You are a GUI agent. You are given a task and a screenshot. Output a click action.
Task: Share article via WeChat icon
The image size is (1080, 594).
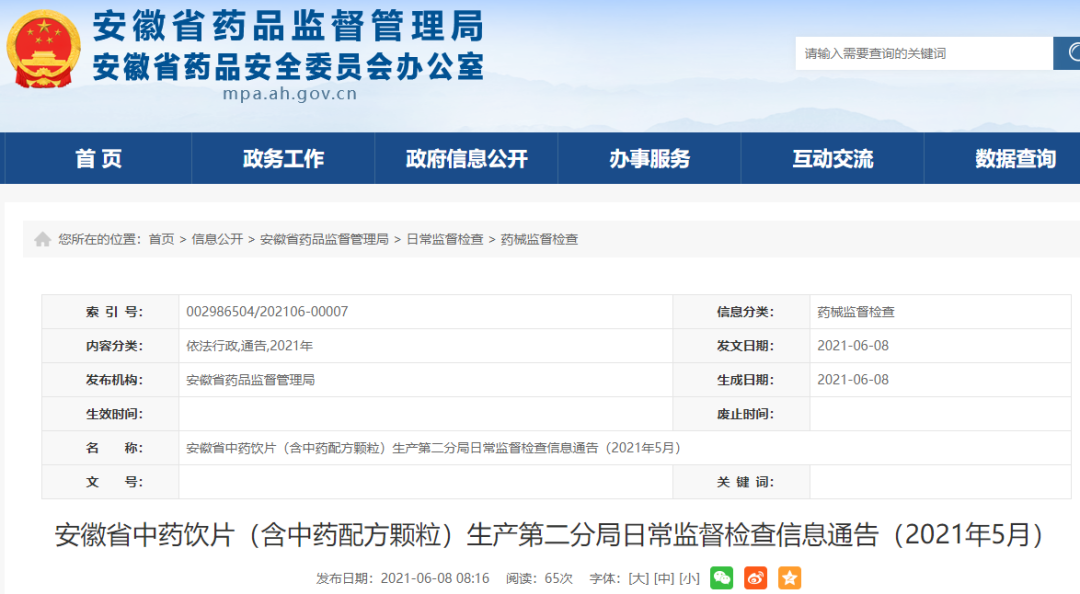coord(722,578)
